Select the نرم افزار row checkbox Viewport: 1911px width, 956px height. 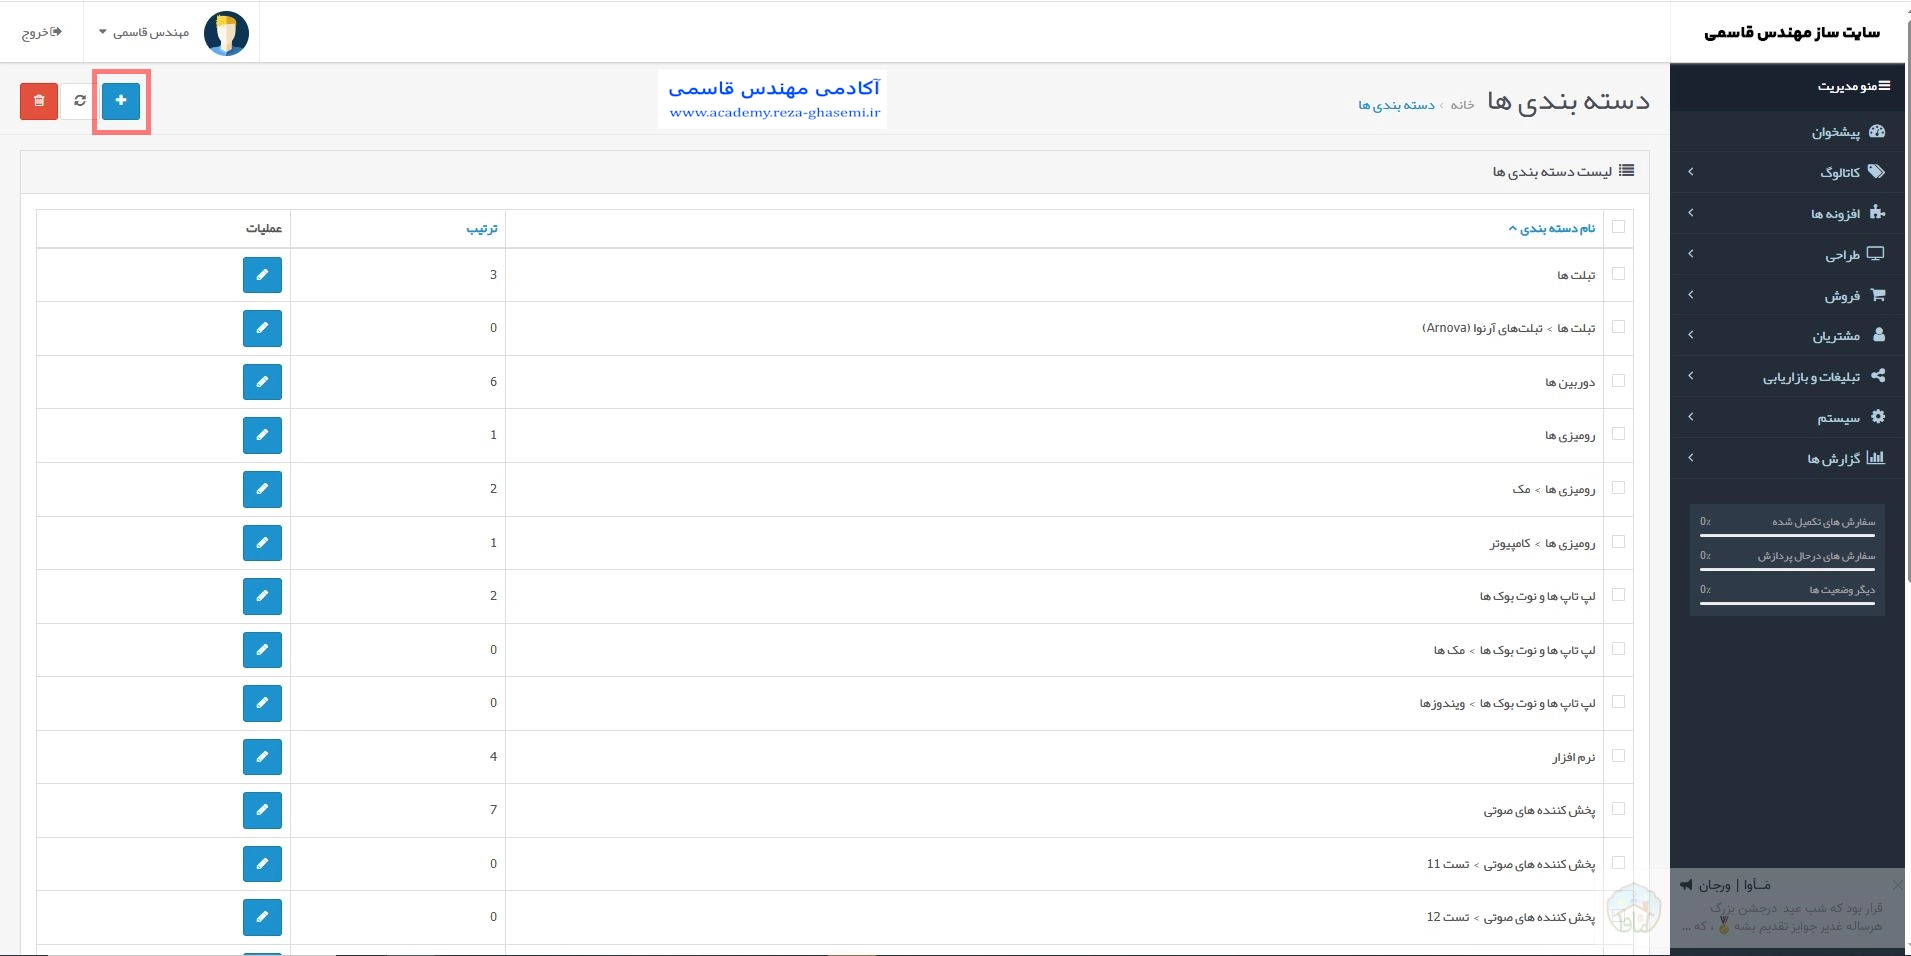(1619, 756)
